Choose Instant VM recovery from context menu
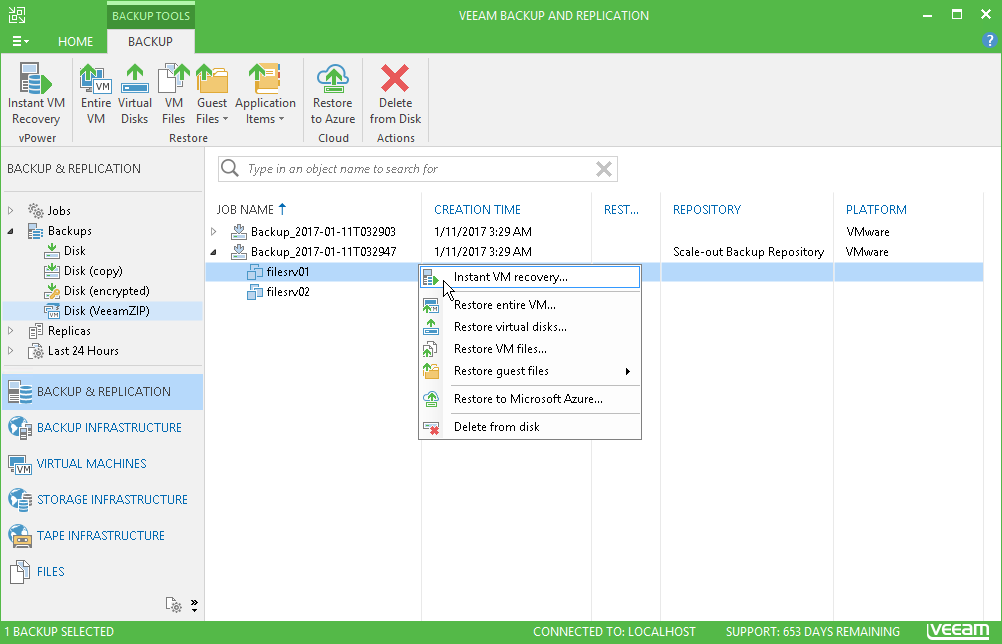The width and height of the screenshot is (1002, 644). pyautogui.click(x=530, y=277)
